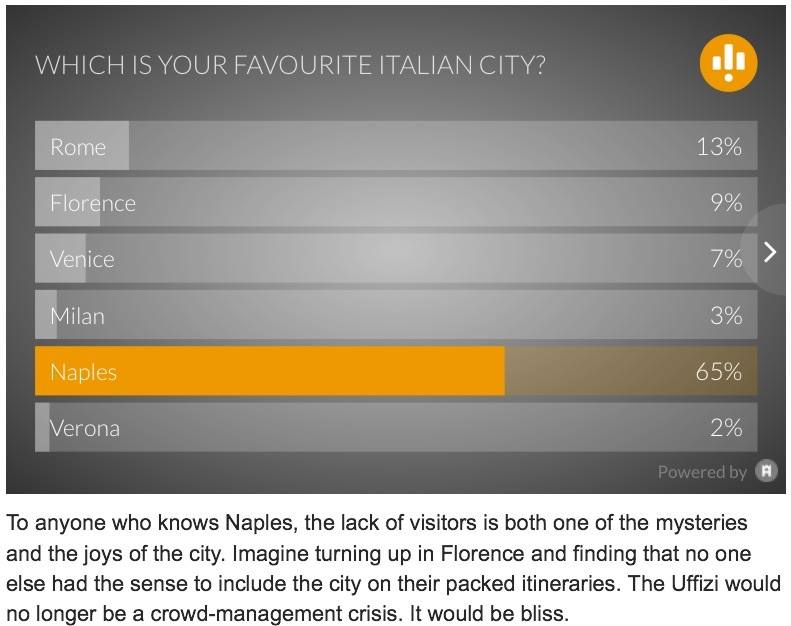Click the 2% Verona percentage
The image size is (791, 626).
coord(725,428)
